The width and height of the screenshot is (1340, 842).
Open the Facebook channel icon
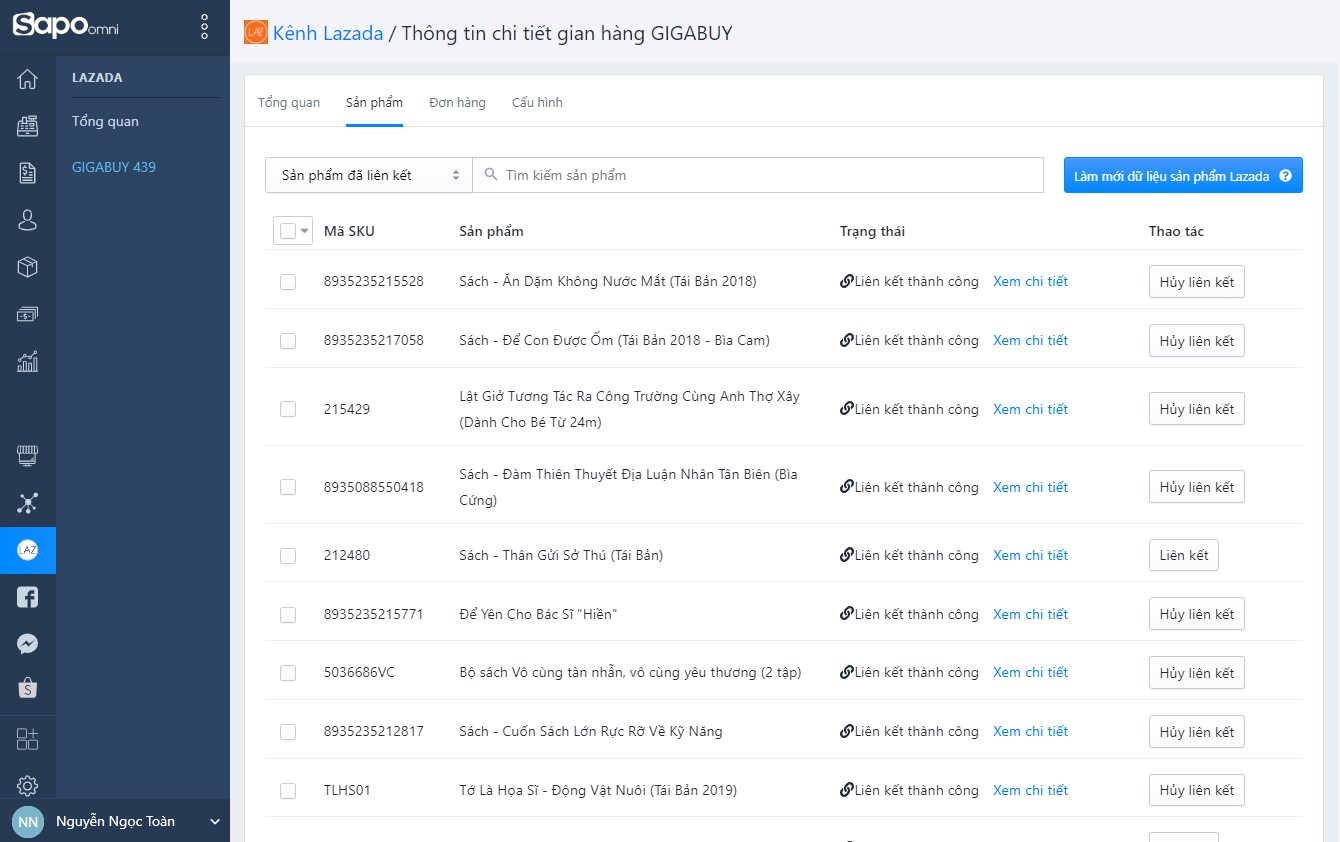pyautogui.click(x=27, y=597)
